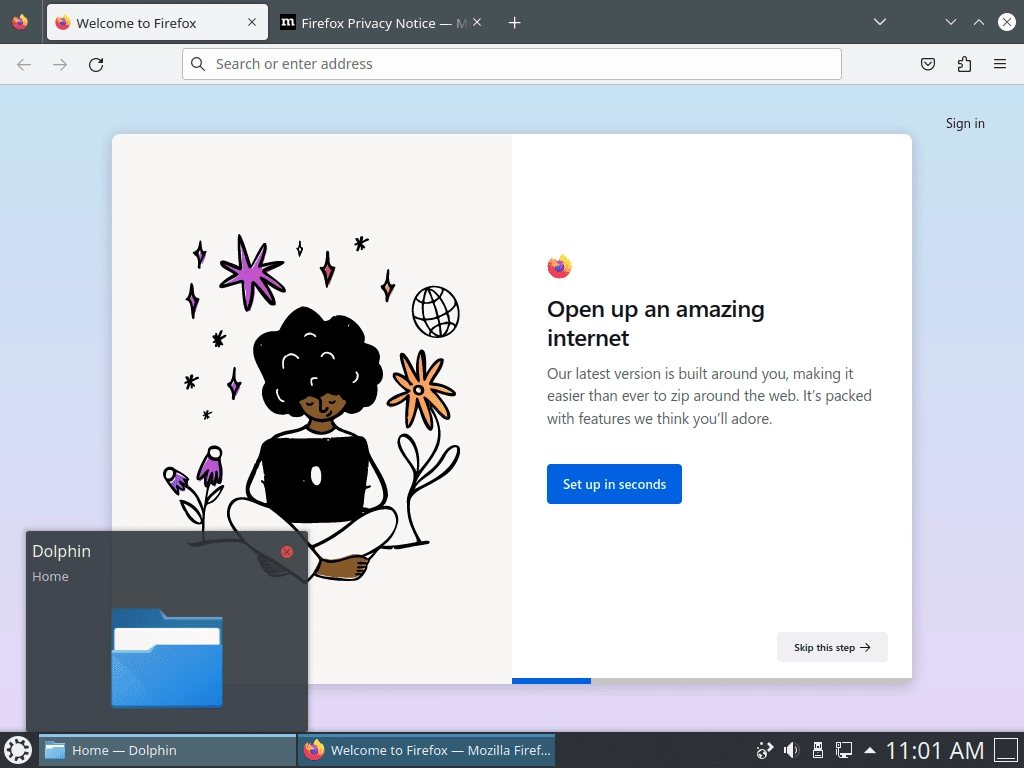Maximize the Firefox window

point(979,22)
